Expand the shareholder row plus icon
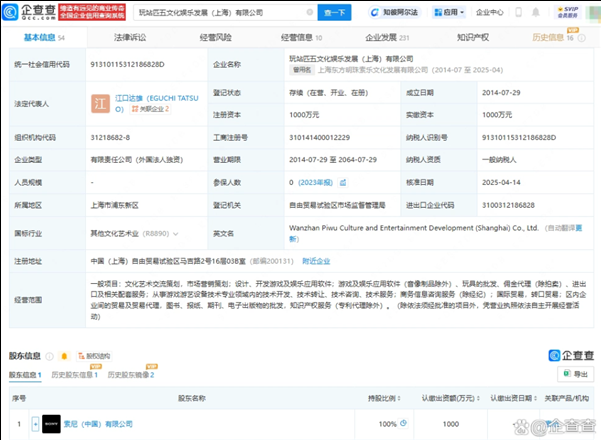This screenshot has height=440, width=601. (x=35, y=423)
